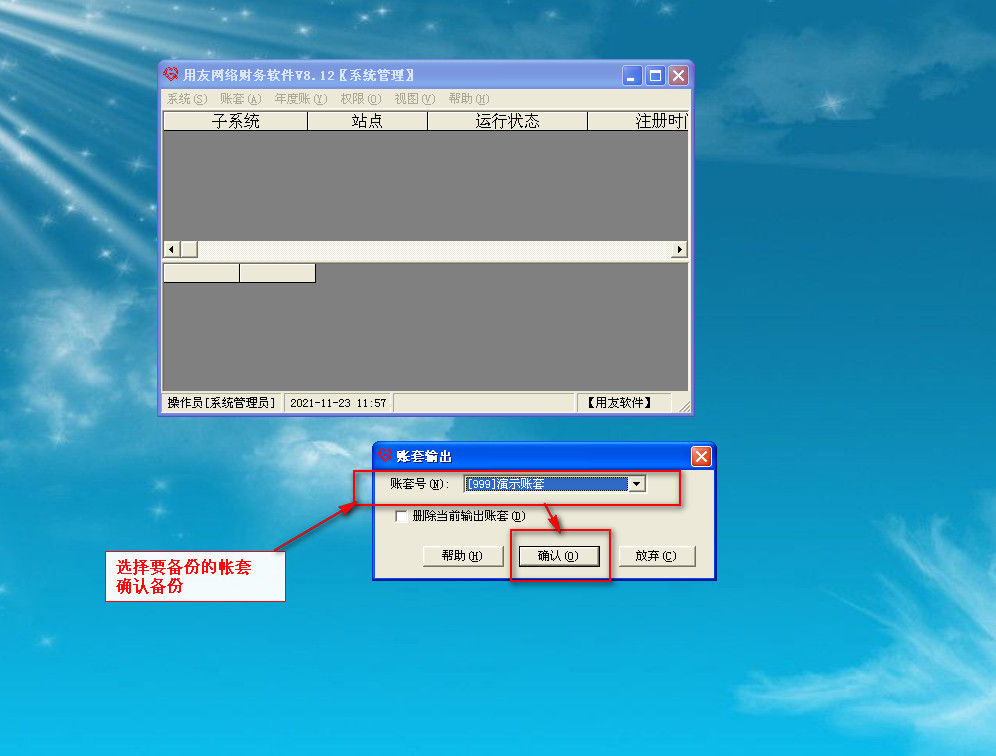Select the [999]演示账套 combo box field
996x756 pixels.
click(546, 484)
